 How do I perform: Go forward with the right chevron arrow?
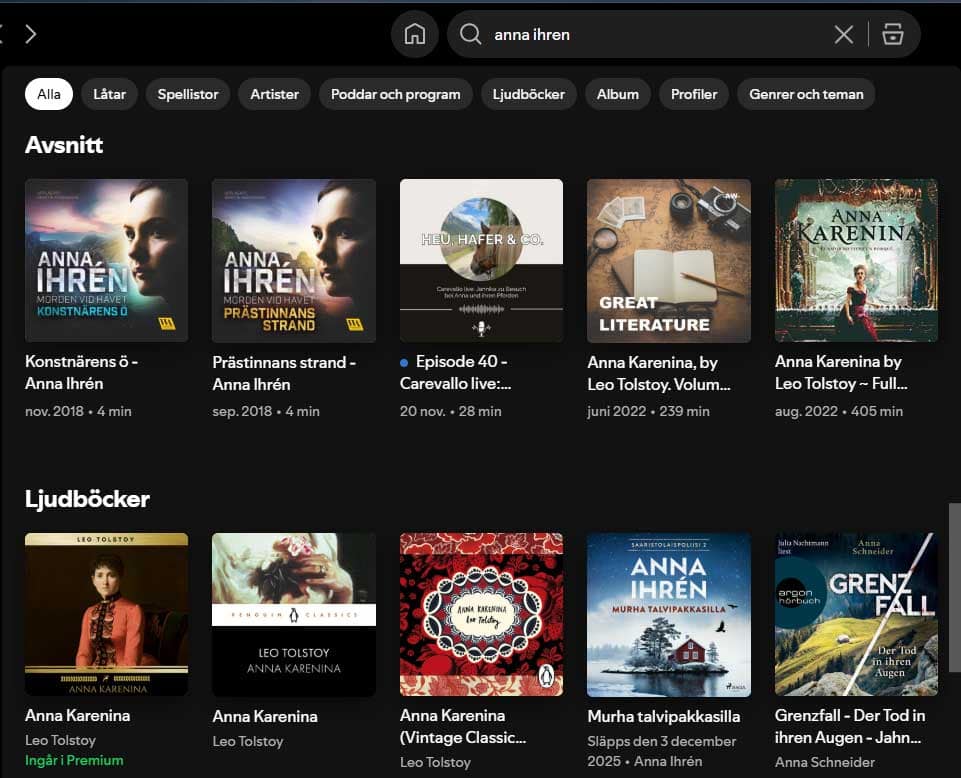point(30,34)
